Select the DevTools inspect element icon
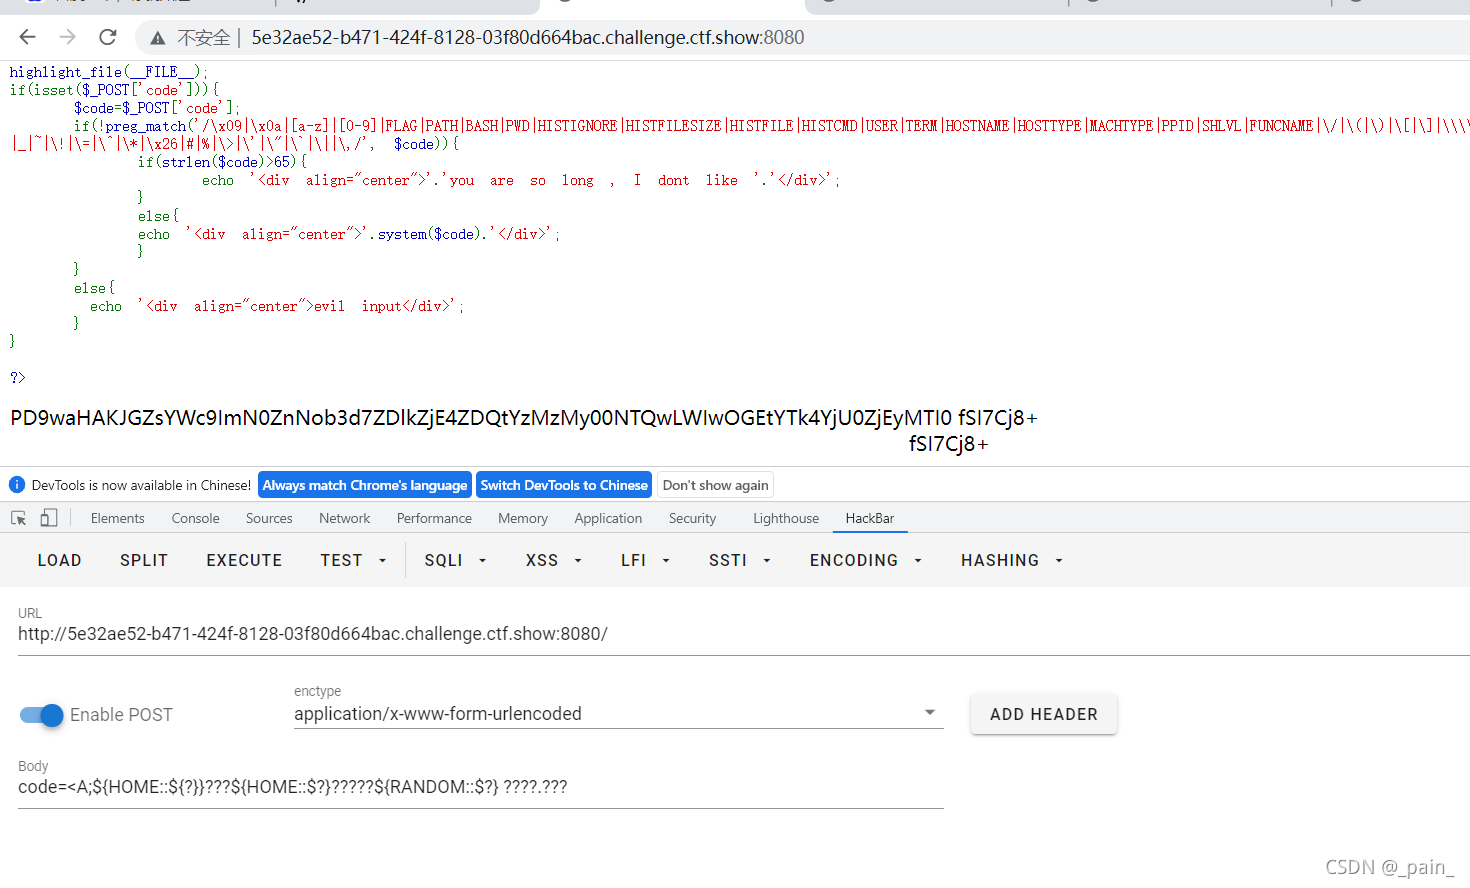The height and width of the screenshot is (888, 1470). click(x=18, y=518)
